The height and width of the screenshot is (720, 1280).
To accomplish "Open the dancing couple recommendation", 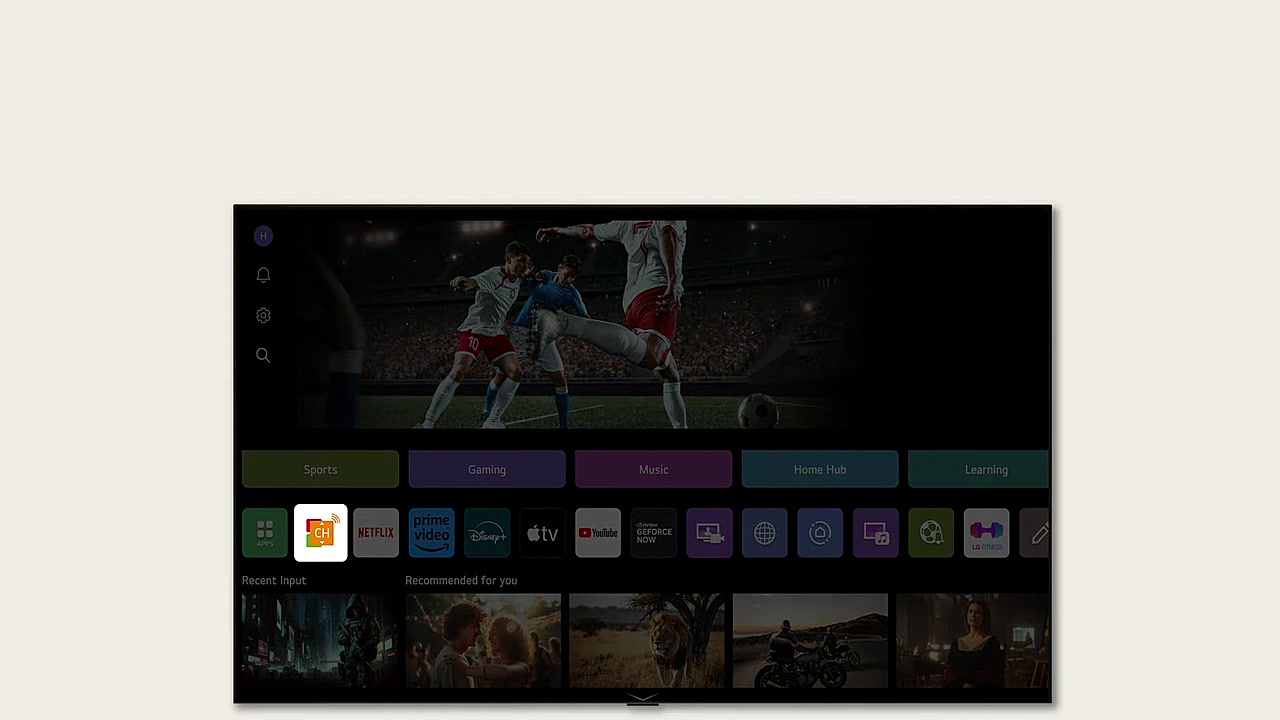I will point(483,641).
